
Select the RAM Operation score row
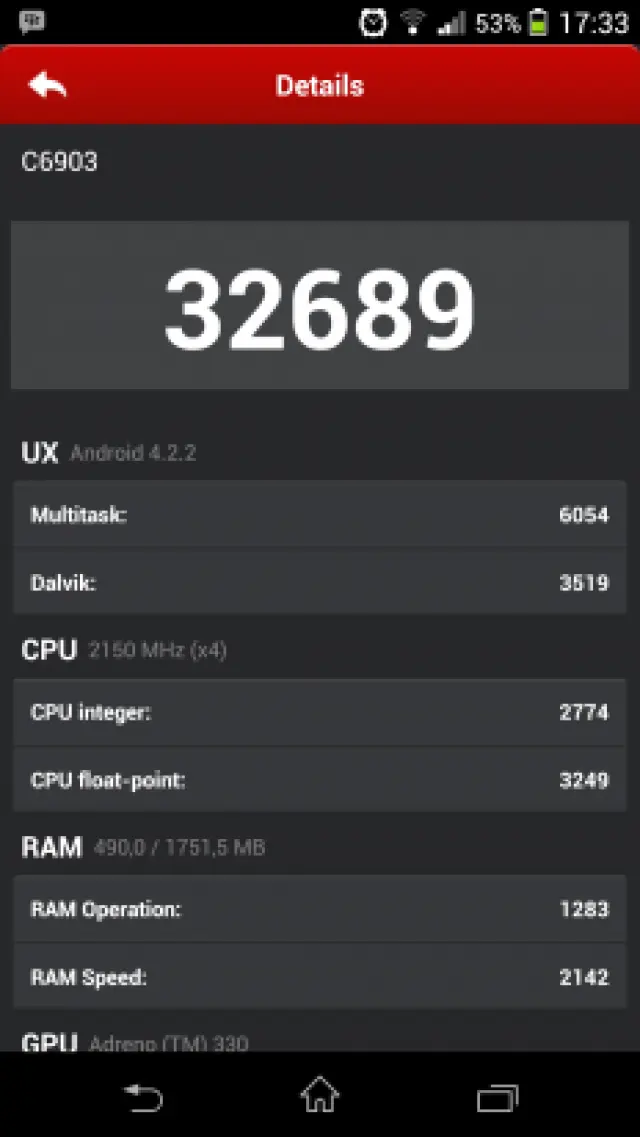[x=320, y=909]
